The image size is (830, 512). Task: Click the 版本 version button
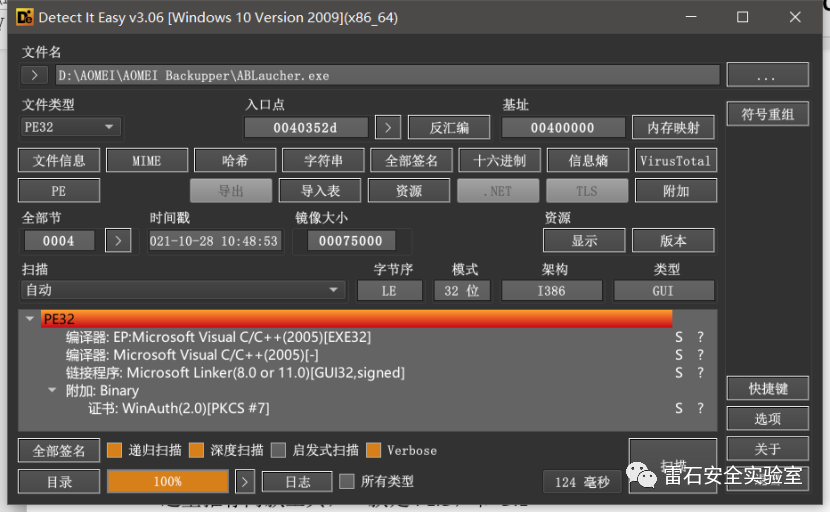(x=673, y=240)
